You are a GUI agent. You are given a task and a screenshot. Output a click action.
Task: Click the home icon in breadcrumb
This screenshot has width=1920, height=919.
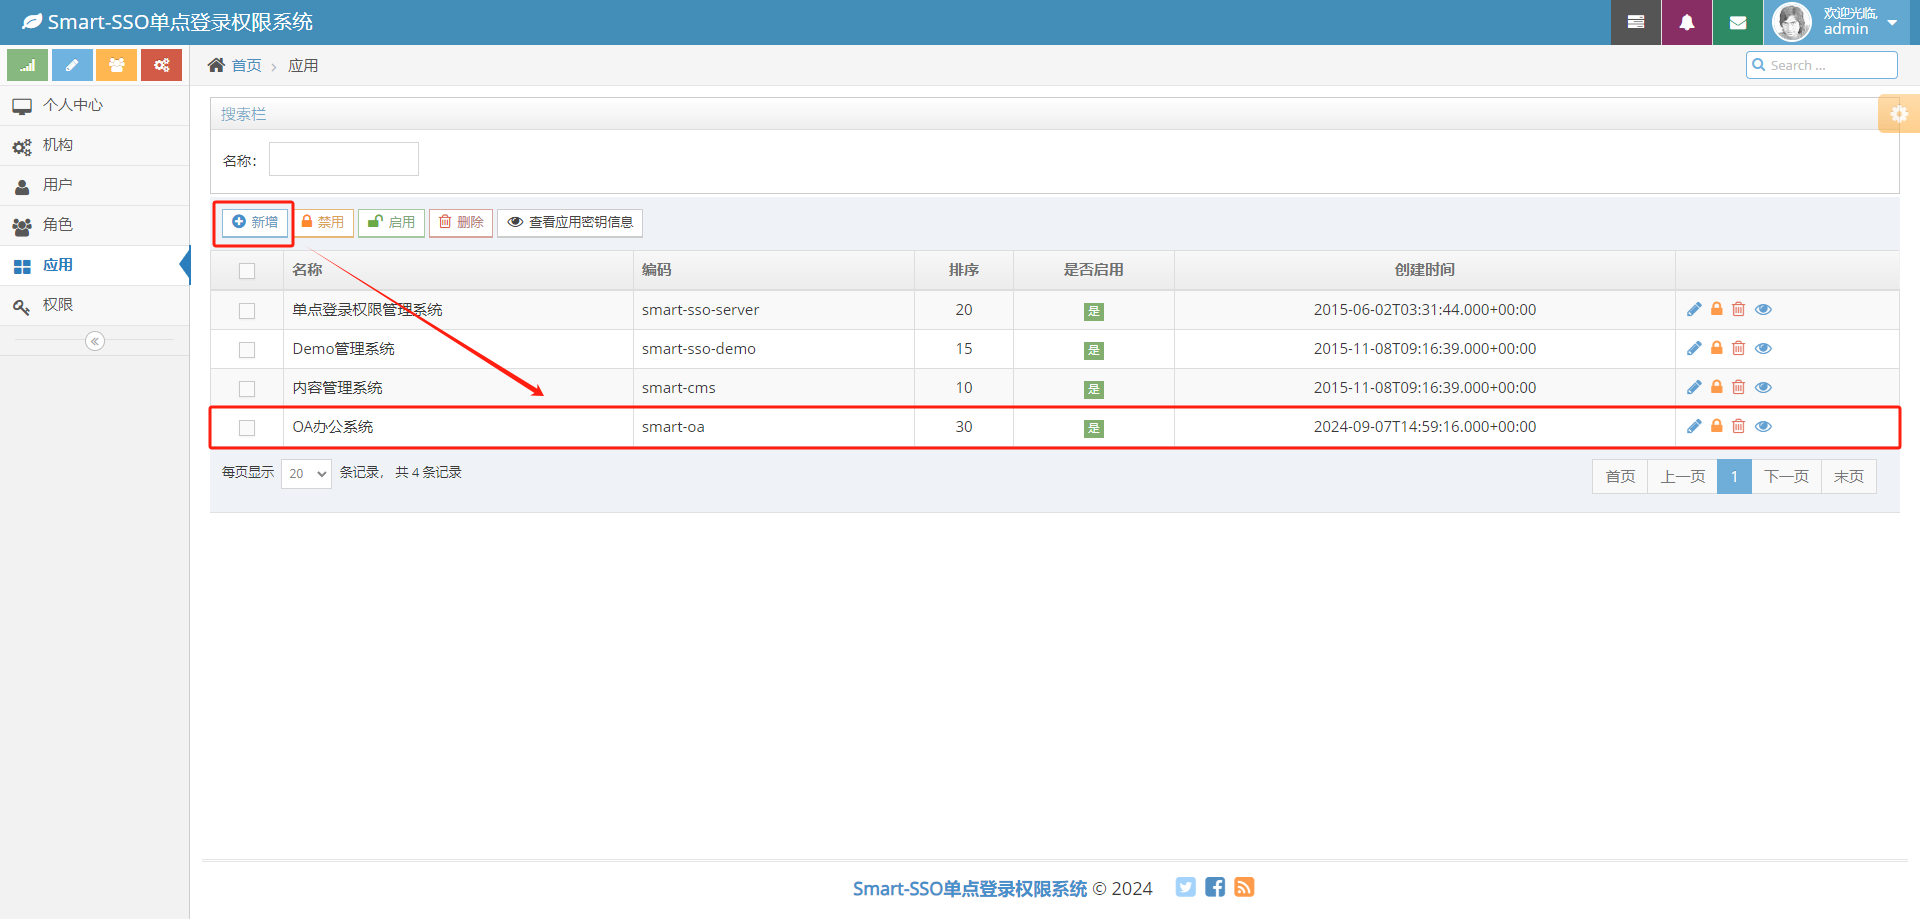point(216,65)
